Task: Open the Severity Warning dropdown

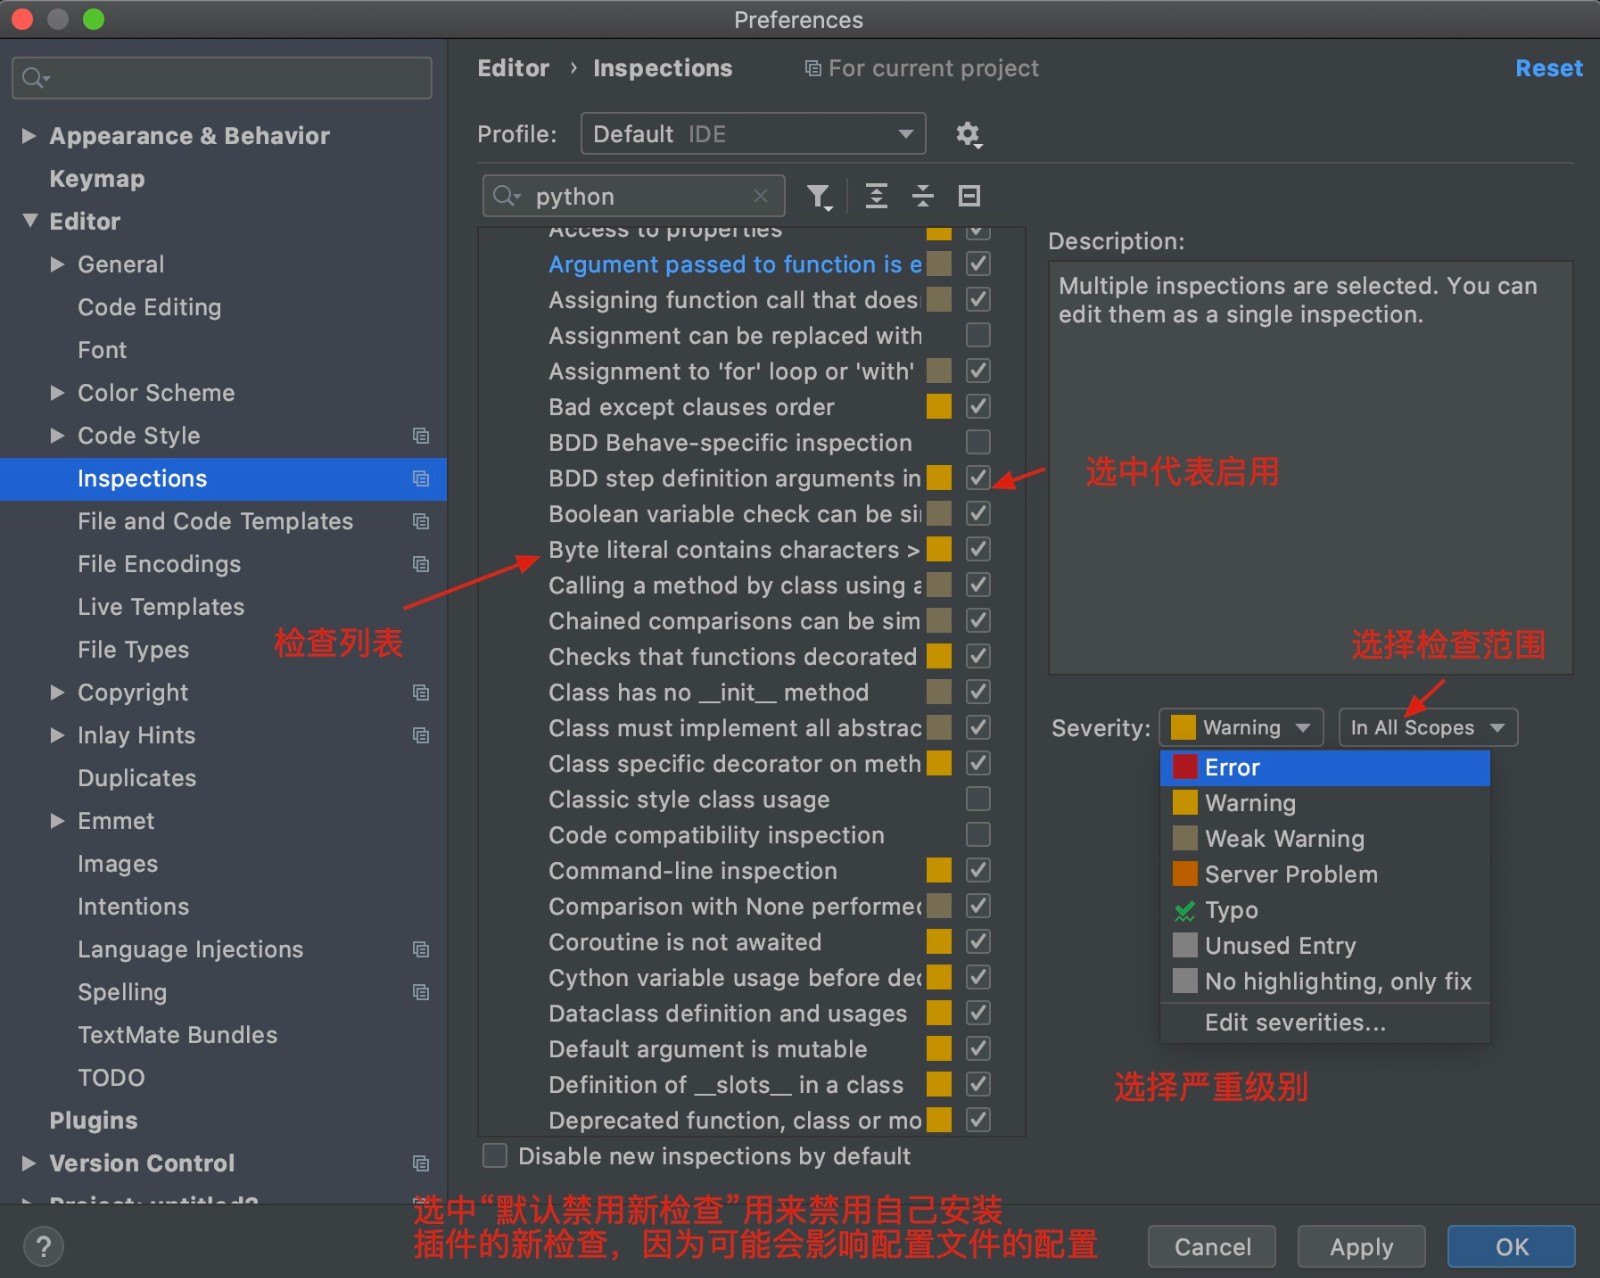Action: tap(1241, 727)
